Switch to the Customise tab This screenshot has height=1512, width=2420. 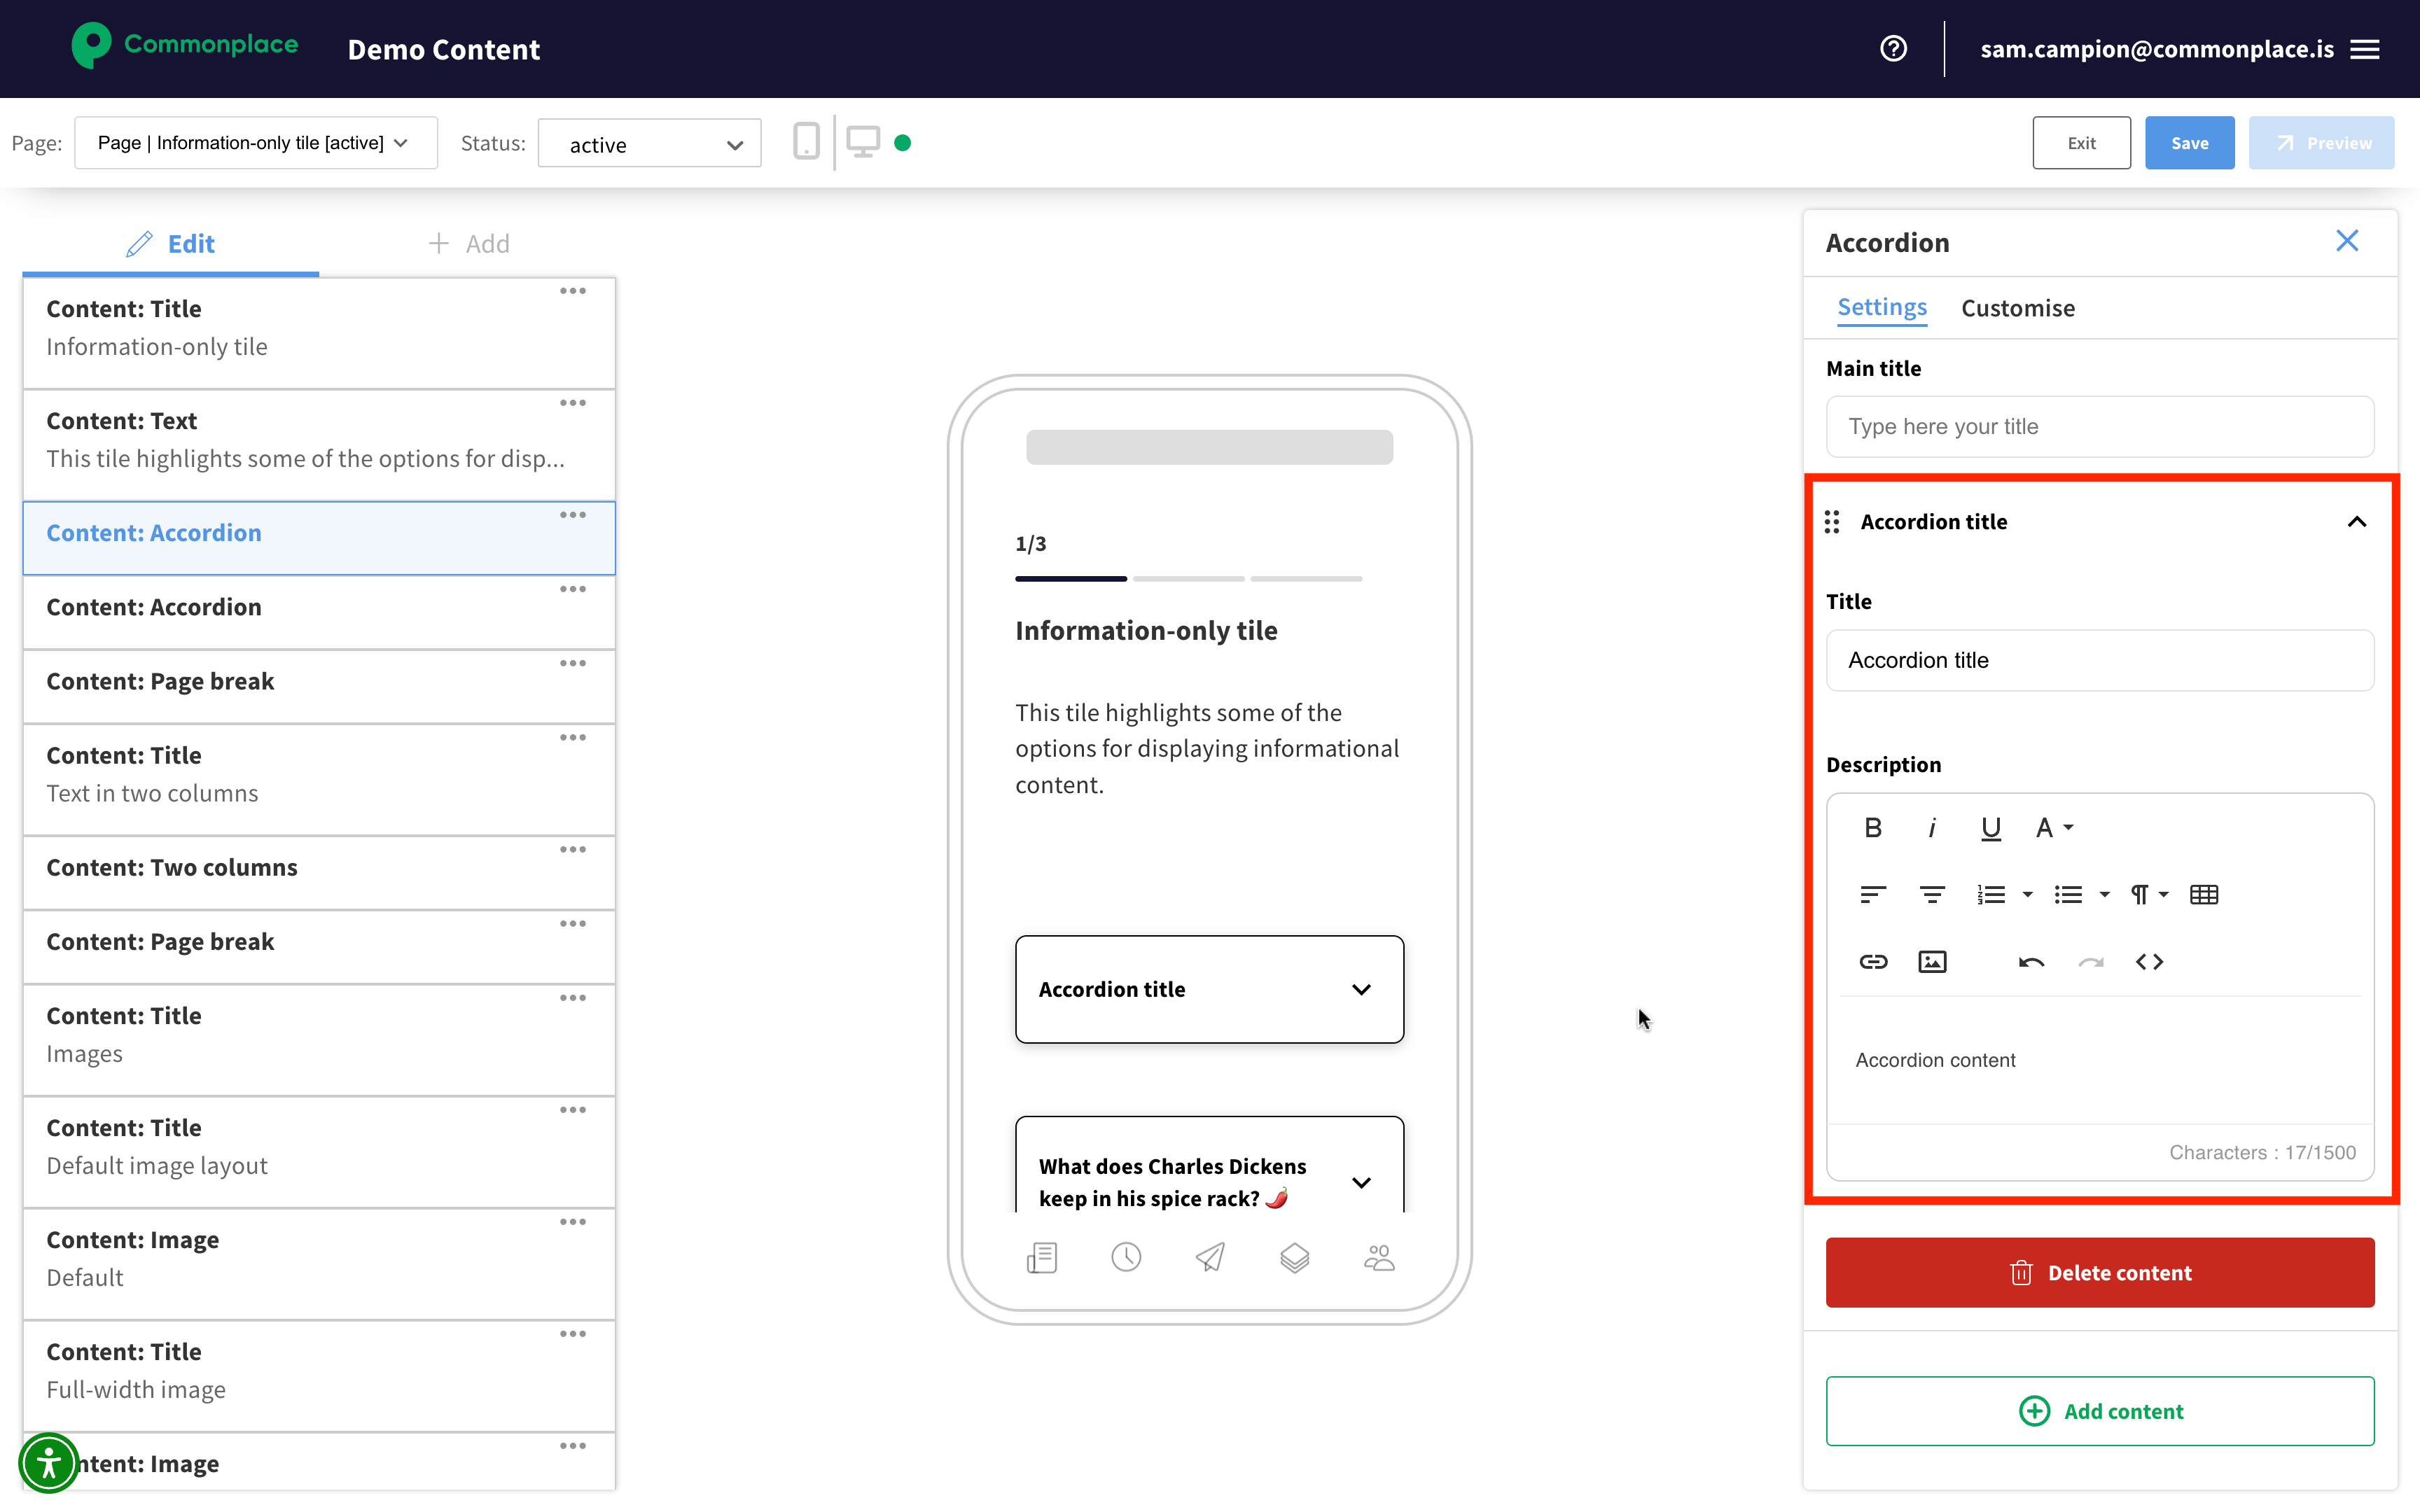[x=2017, y=308]
